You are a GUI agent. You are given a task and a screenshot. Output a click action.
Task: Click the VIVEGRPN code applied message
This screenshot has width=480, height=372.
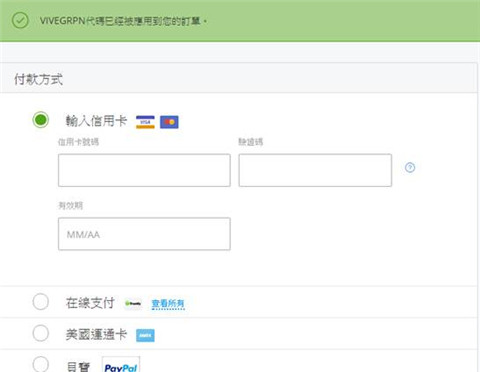click(x=123, y=21)
